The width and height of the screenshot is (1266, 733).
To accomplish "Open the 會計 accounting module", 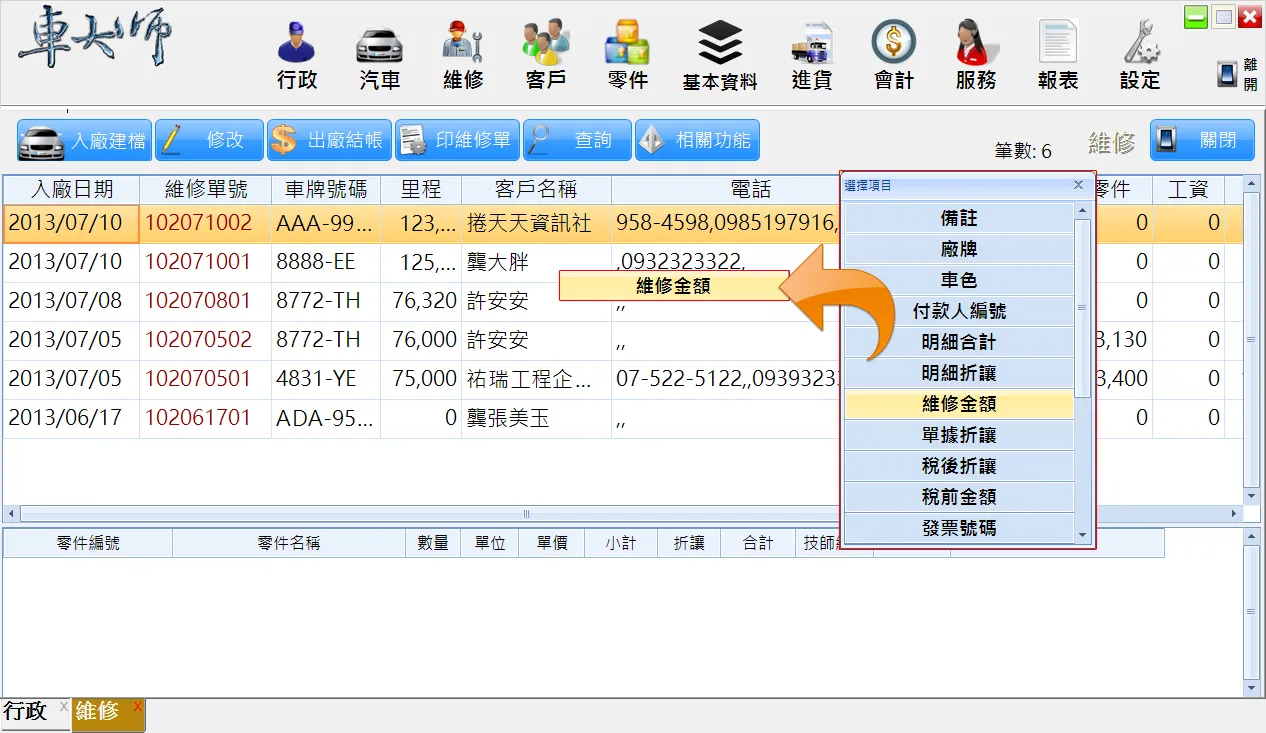I will pos(893,56).
